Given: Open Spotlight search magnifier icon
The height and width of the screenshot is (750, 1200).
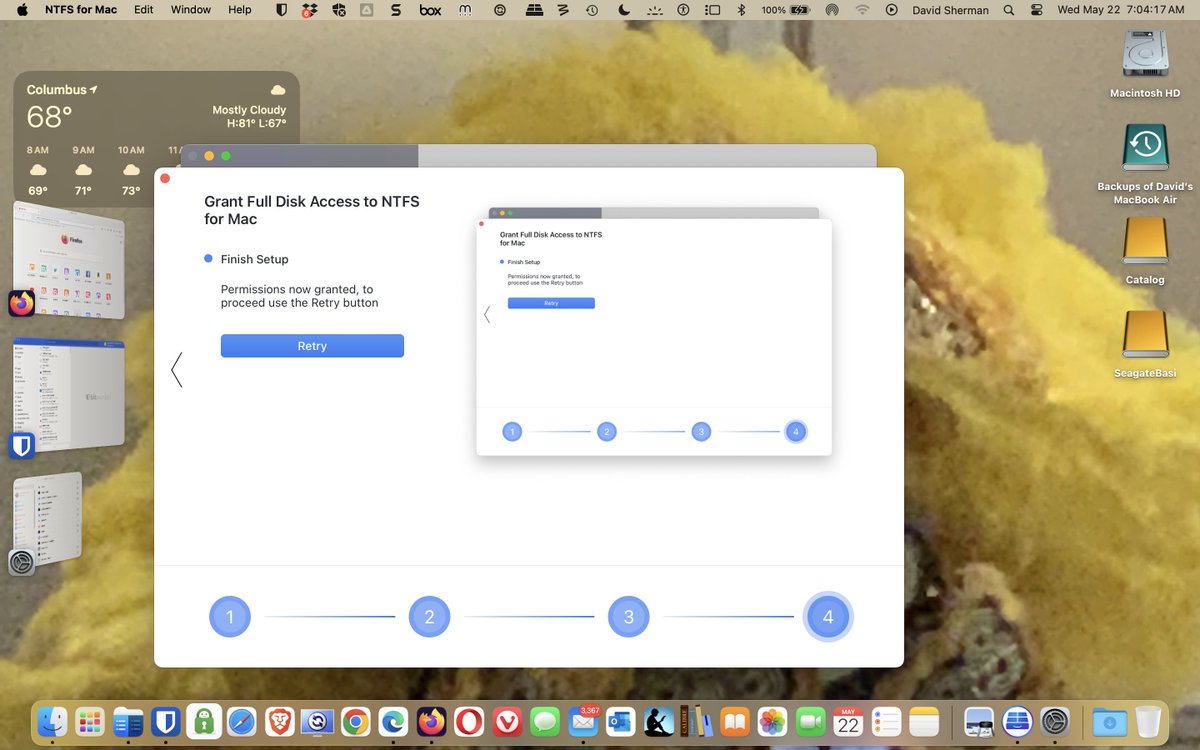Looking at the screenshot, I should (1008, 10).
